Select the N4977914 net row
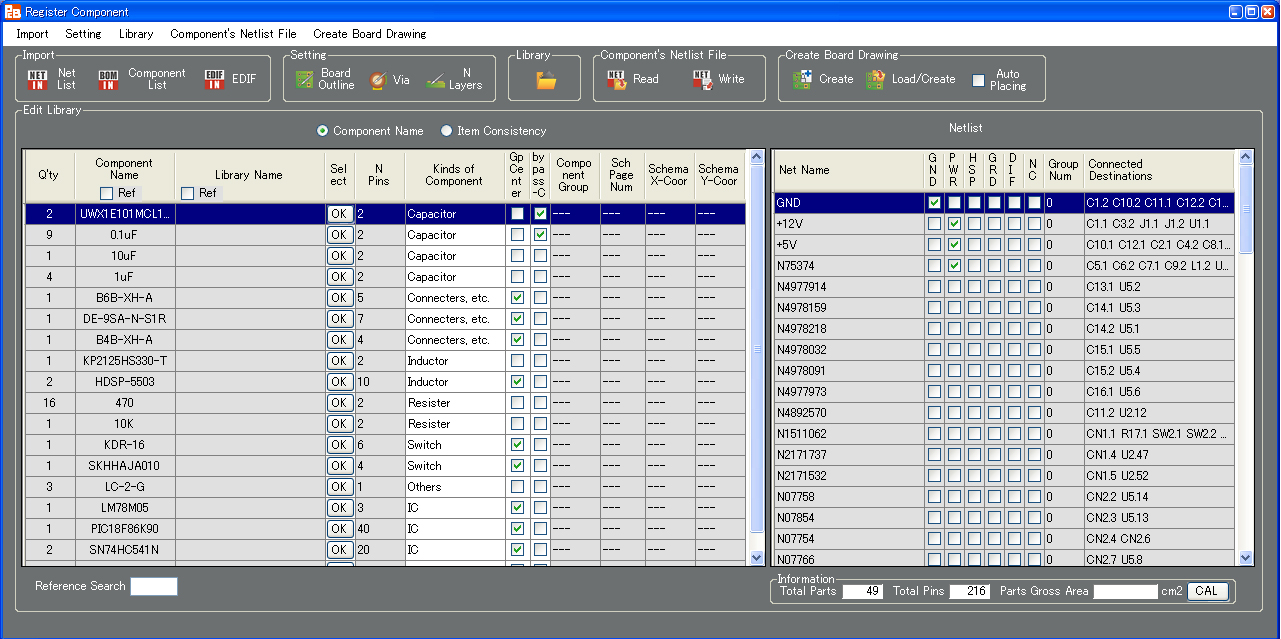 1005,287
